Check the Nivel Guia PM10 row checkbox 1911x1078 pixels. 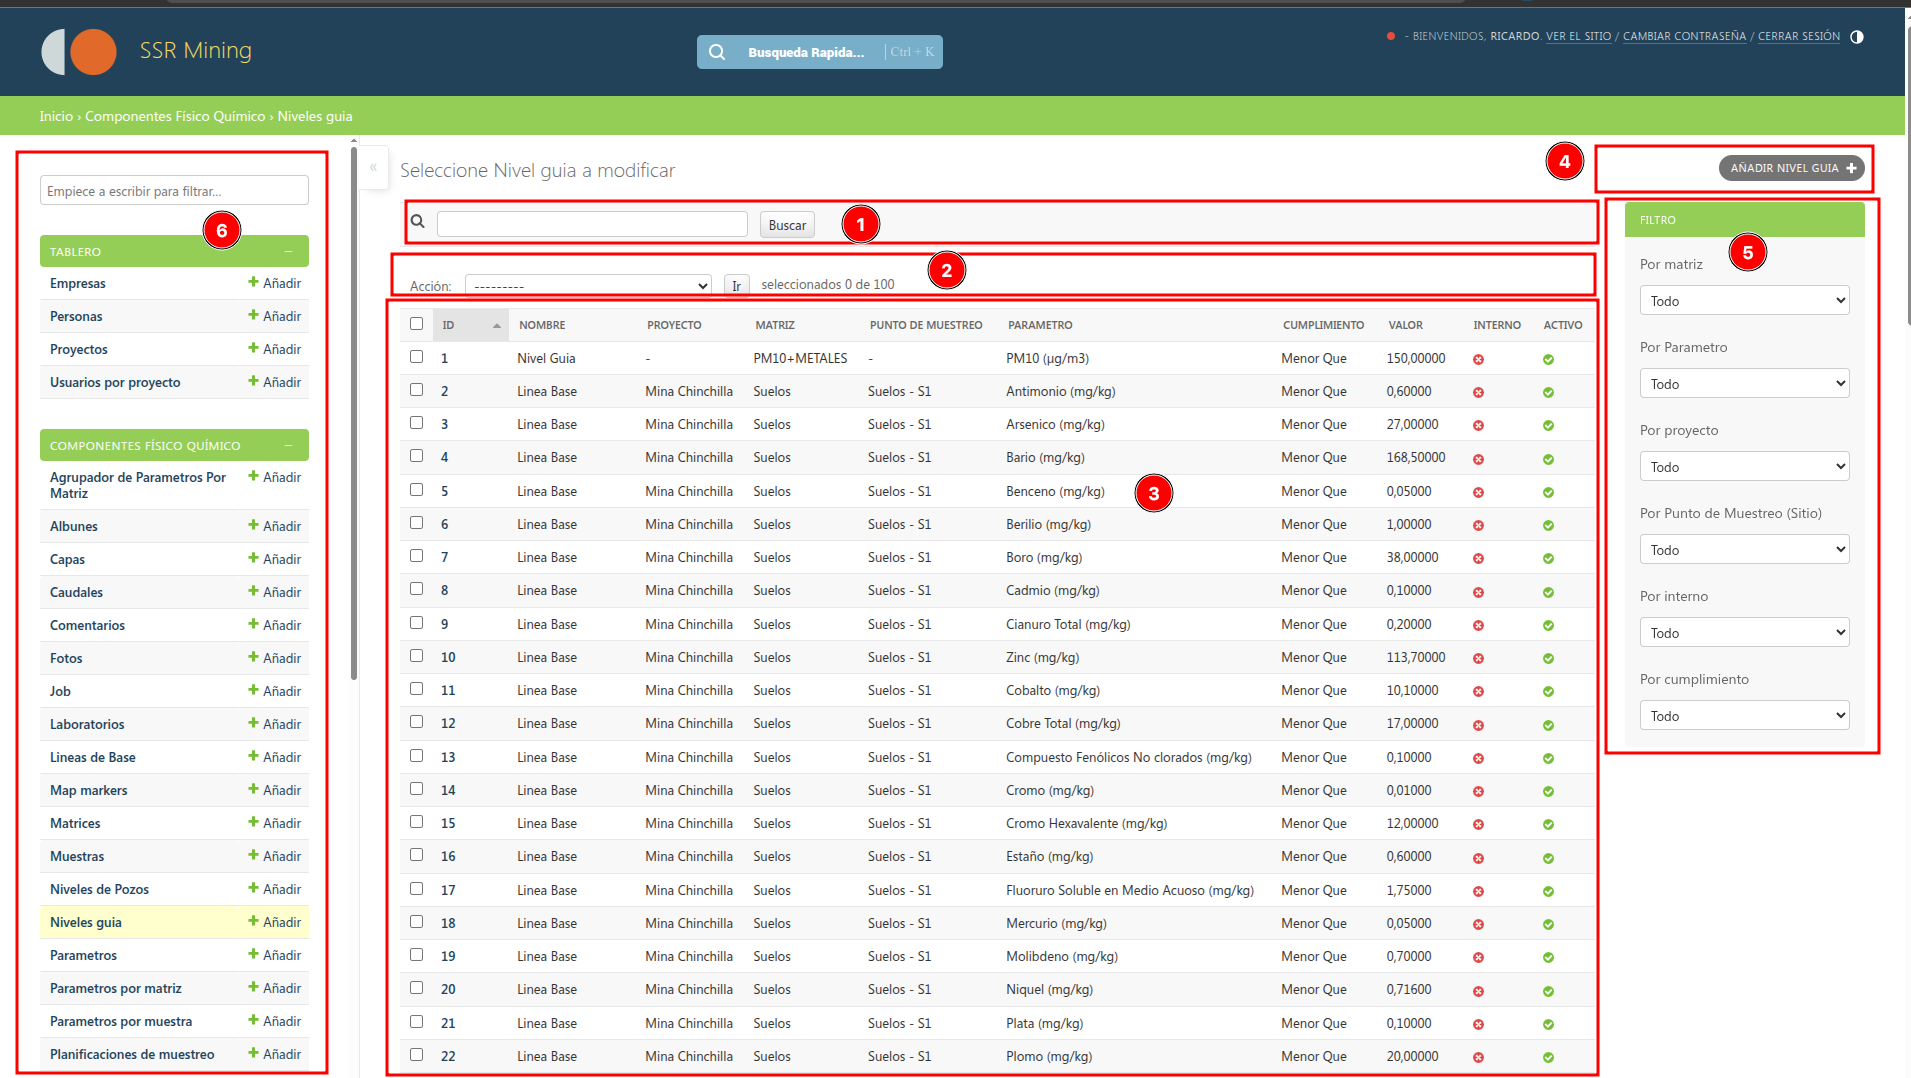coord(417,356)
